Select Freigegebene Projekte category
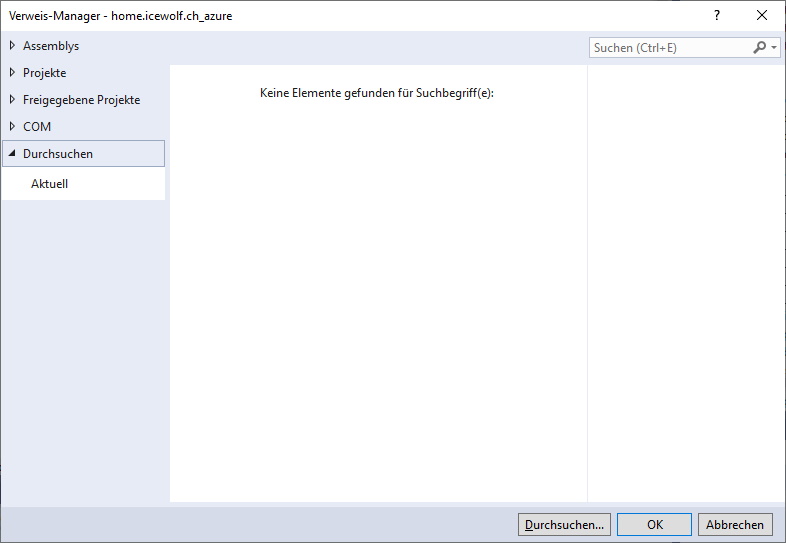 [82, 100]
